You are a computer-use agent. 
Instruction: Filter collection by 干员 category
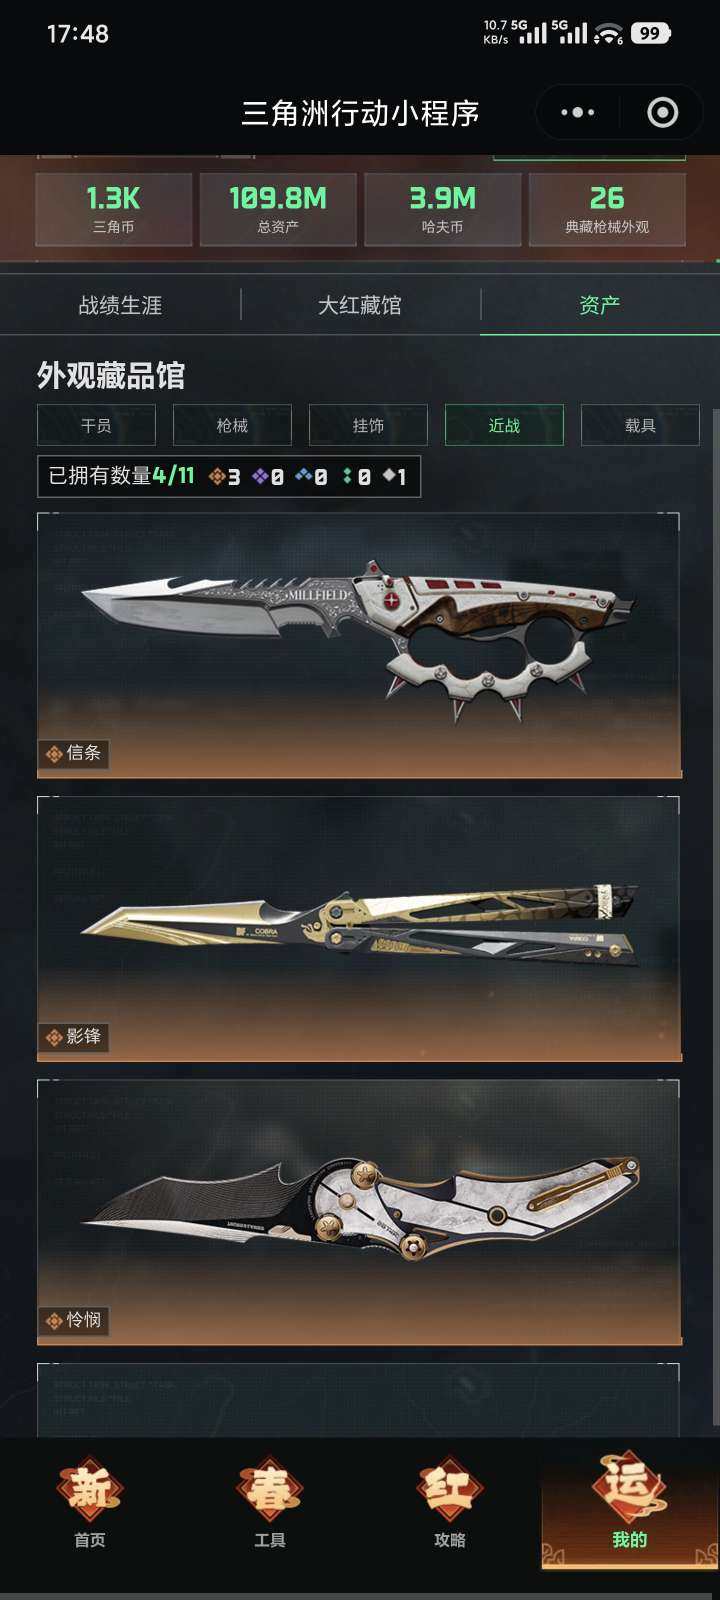[x=96, y=425]
